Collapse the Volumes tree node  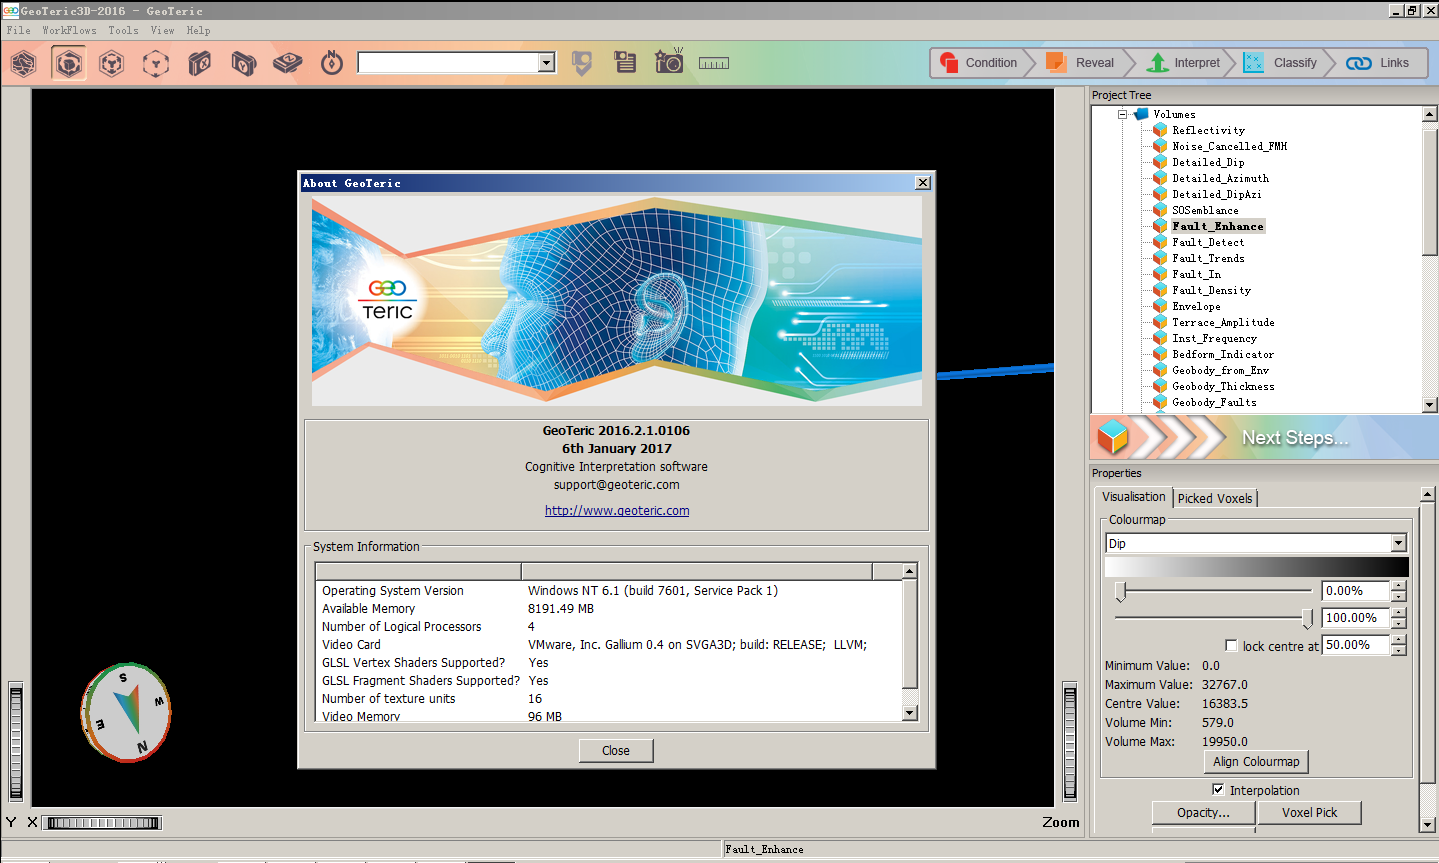tap(1122, 114)
